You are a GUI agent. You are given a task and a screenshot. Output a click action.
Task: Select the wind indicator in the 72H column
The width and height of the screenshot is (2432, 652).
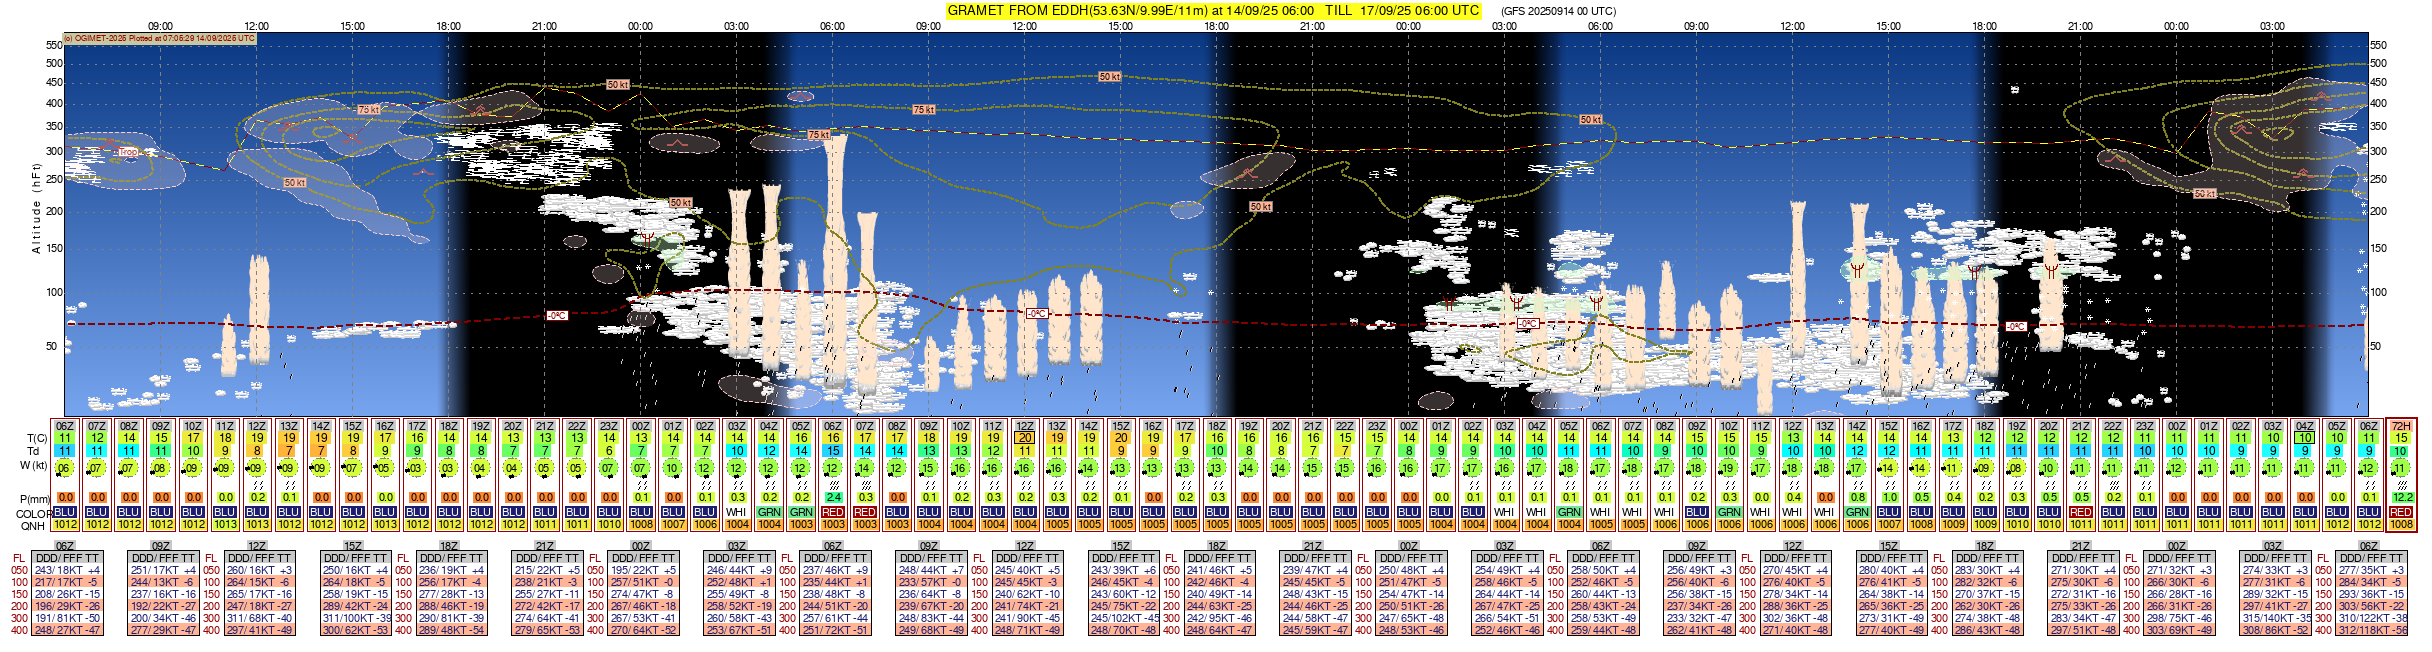2400,468
